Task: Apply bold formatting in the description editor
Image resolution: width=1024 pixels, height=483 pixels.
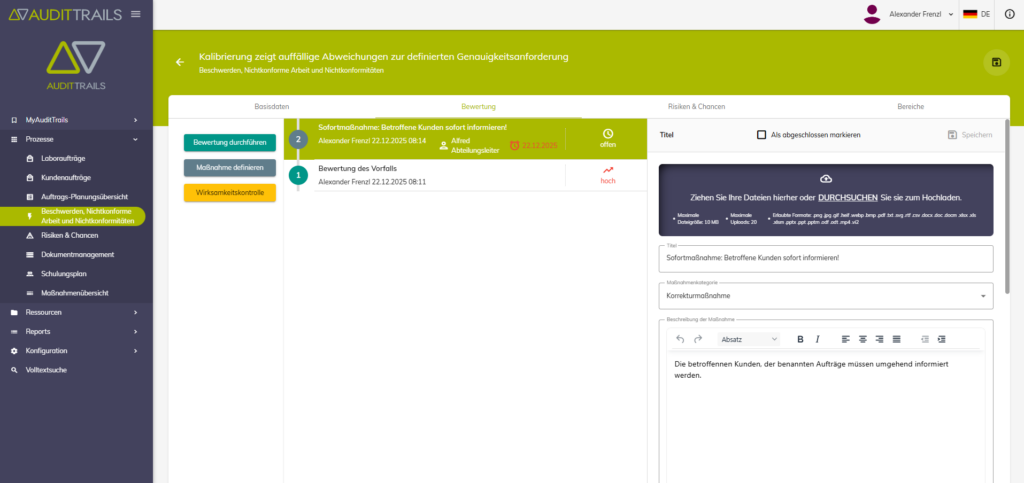Action: [800, 339]
